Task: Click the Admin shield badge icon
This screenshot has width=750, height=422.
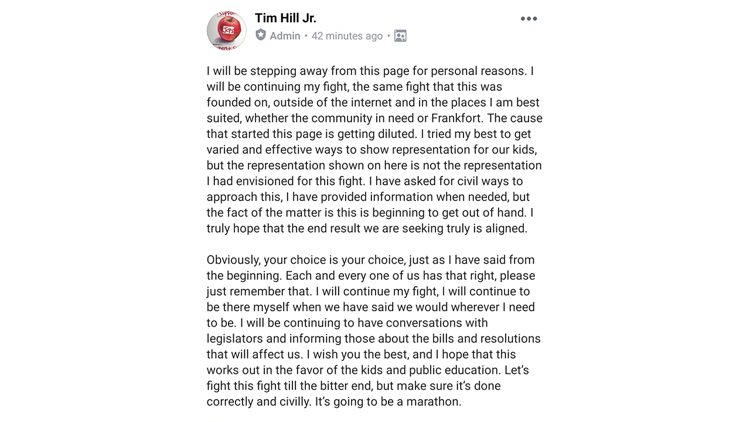Action: 261,35
